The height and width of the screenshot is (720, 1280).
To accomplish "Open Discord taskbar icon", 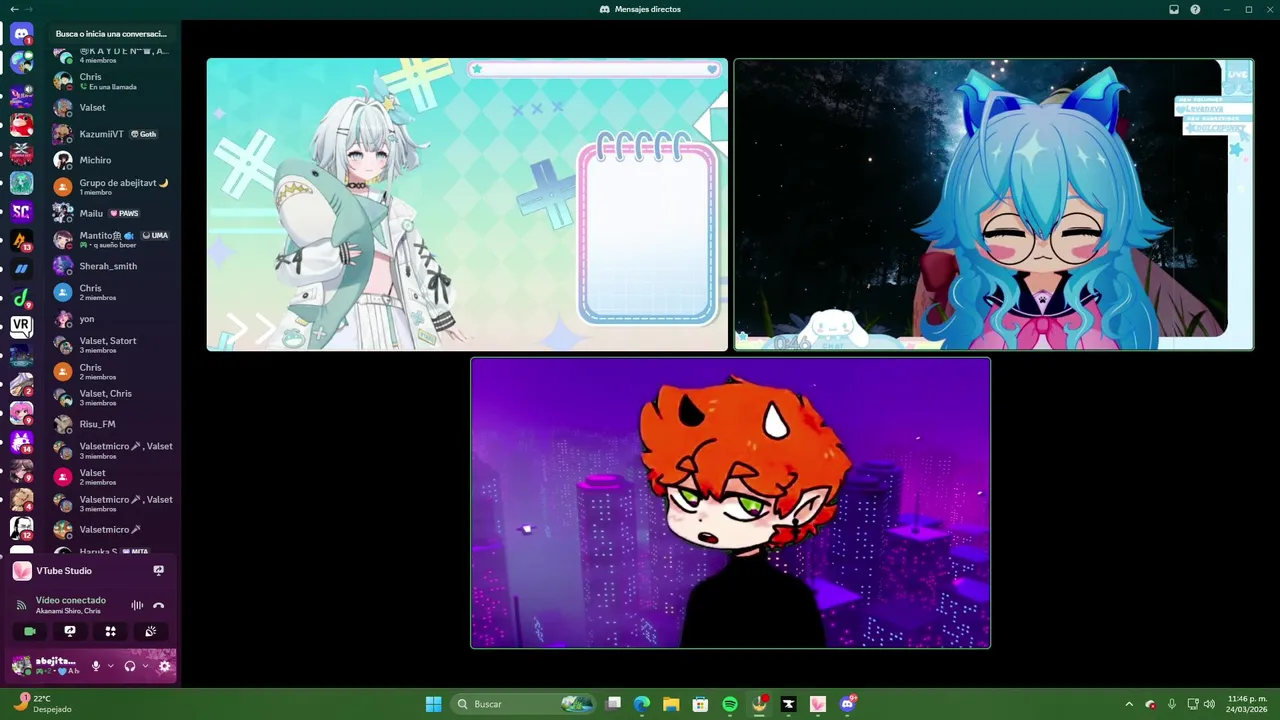I will tap(848, 704).
